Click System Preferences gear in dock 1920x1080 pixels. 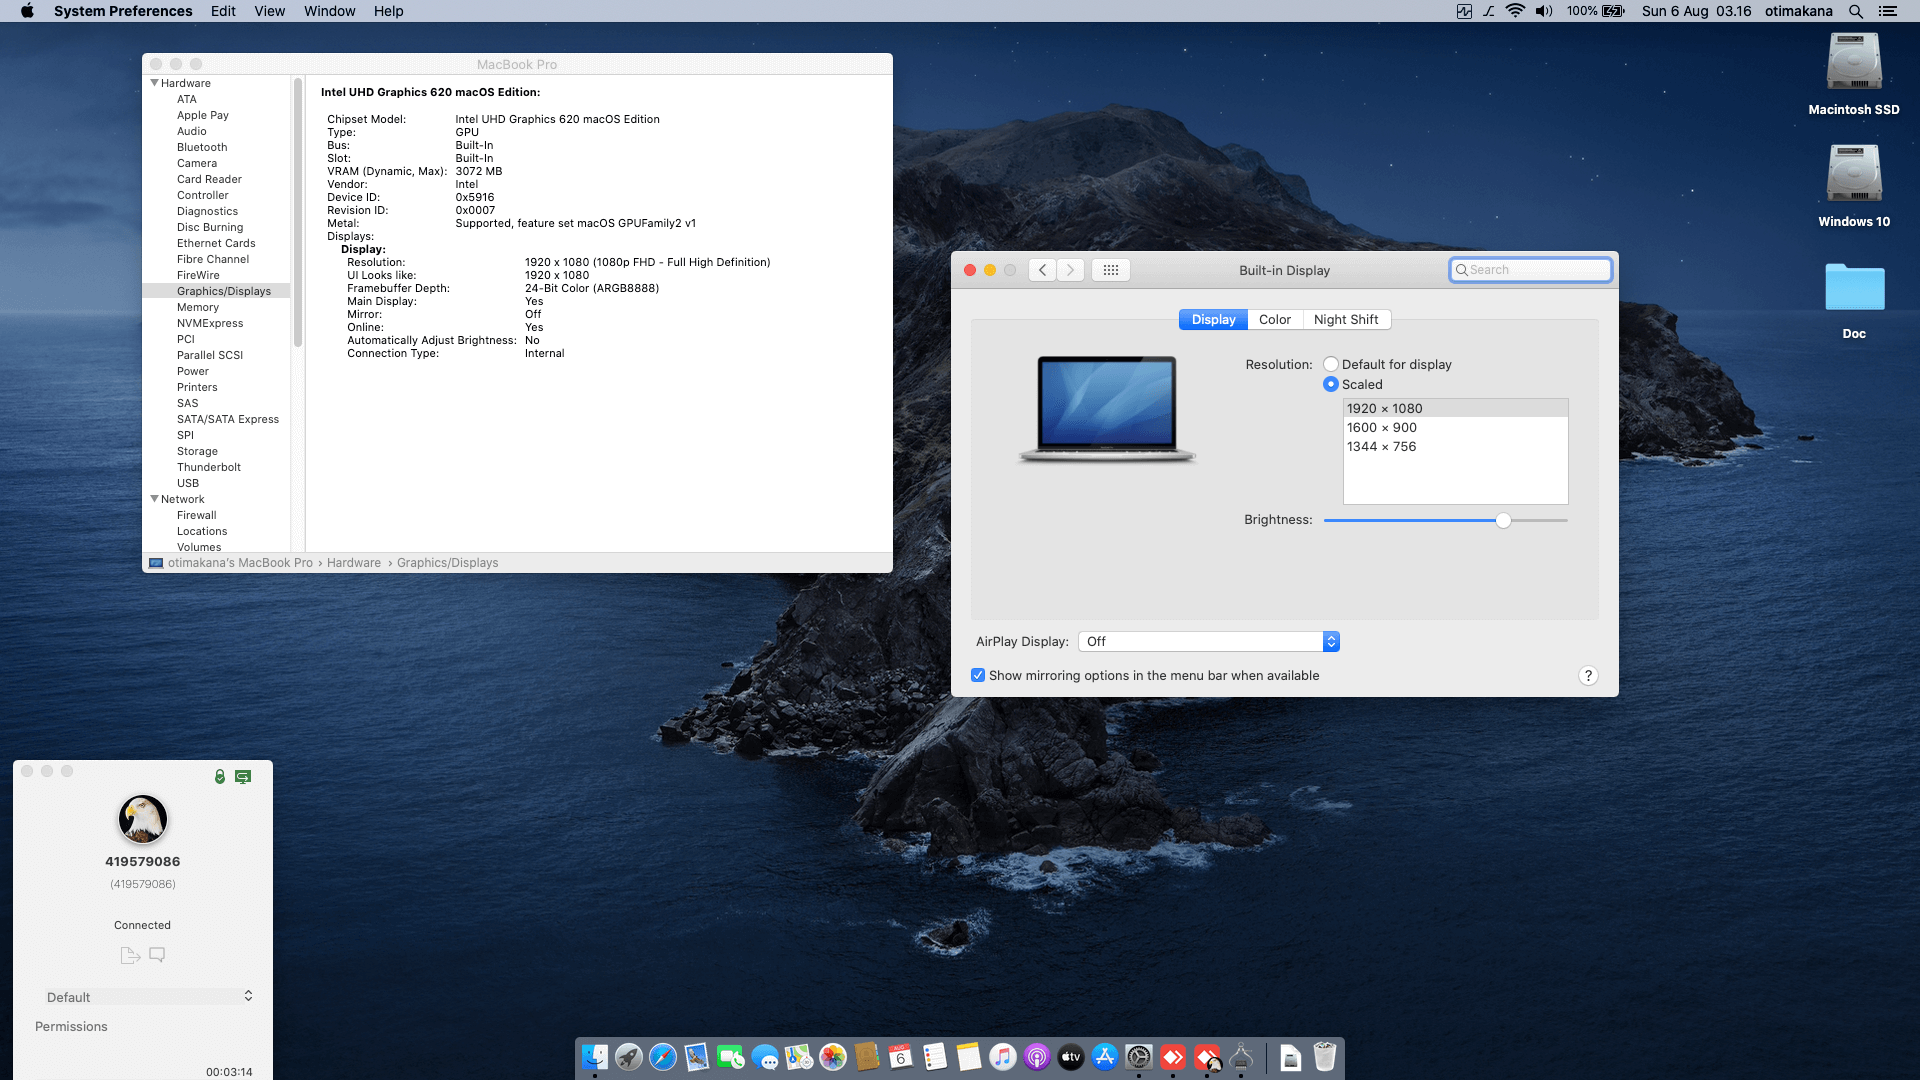pyautogui.click(x=1139, y=1057)
